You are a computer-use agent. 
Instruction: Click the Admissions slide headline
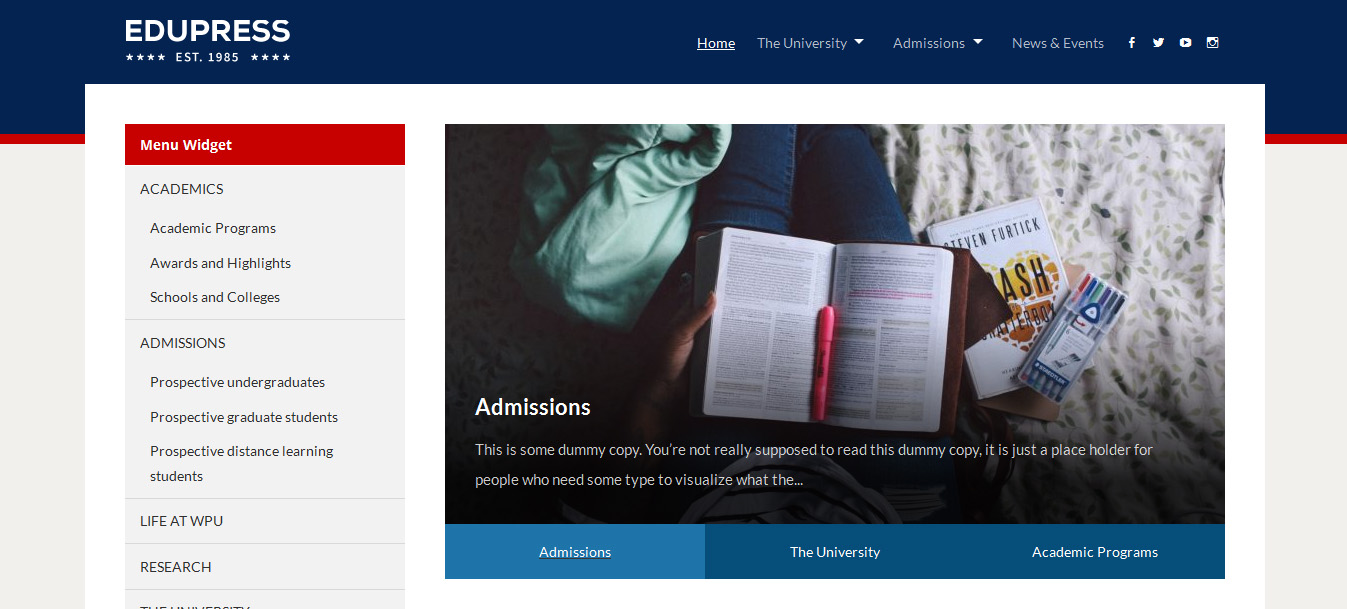(533, 407)
